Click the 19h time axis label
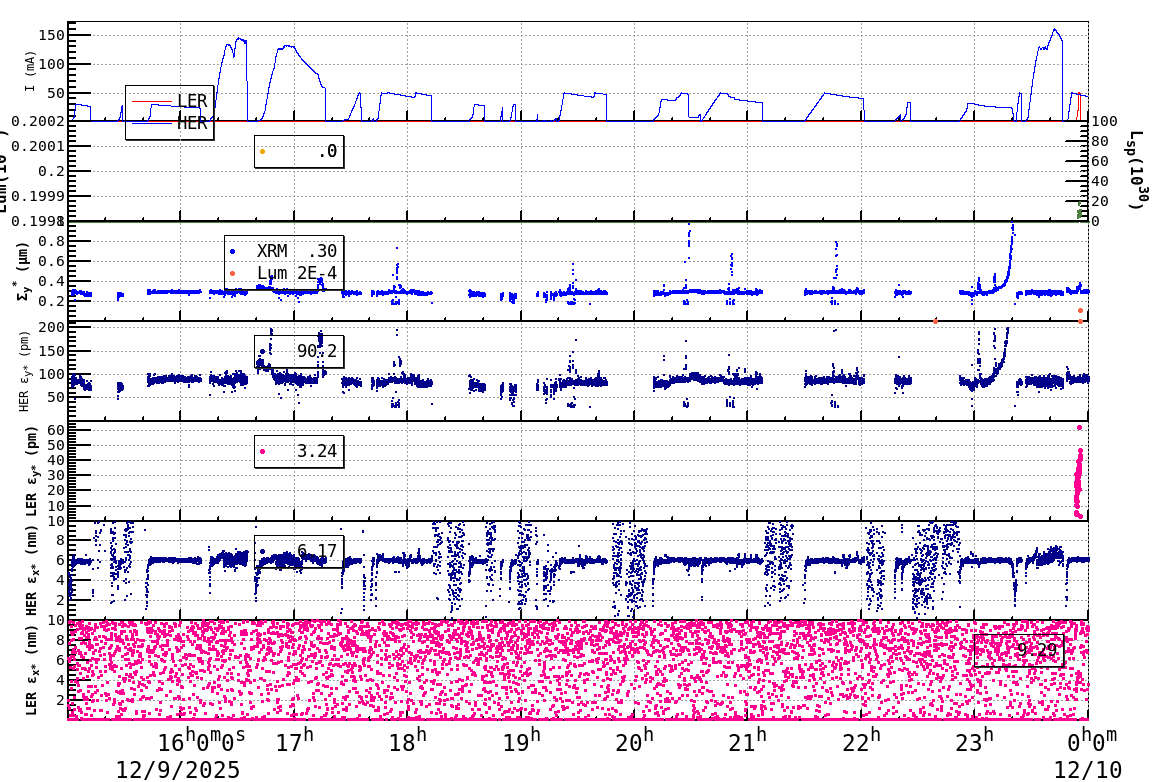1160x782 pixels. [521, 741]
